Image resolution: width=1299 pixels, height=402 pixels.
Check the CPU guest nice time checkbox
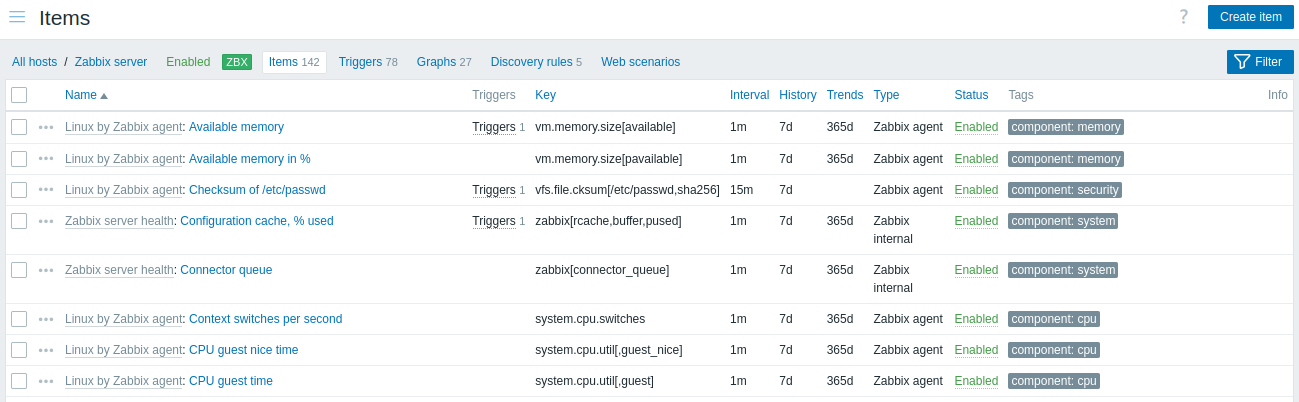pos(19,350)
